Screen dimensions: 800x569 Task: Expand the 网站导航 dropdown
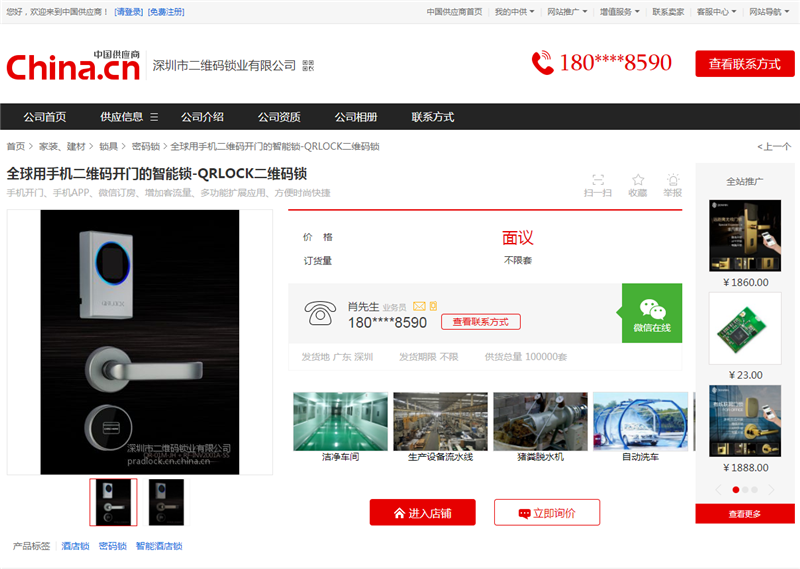(x=769, y=12)
